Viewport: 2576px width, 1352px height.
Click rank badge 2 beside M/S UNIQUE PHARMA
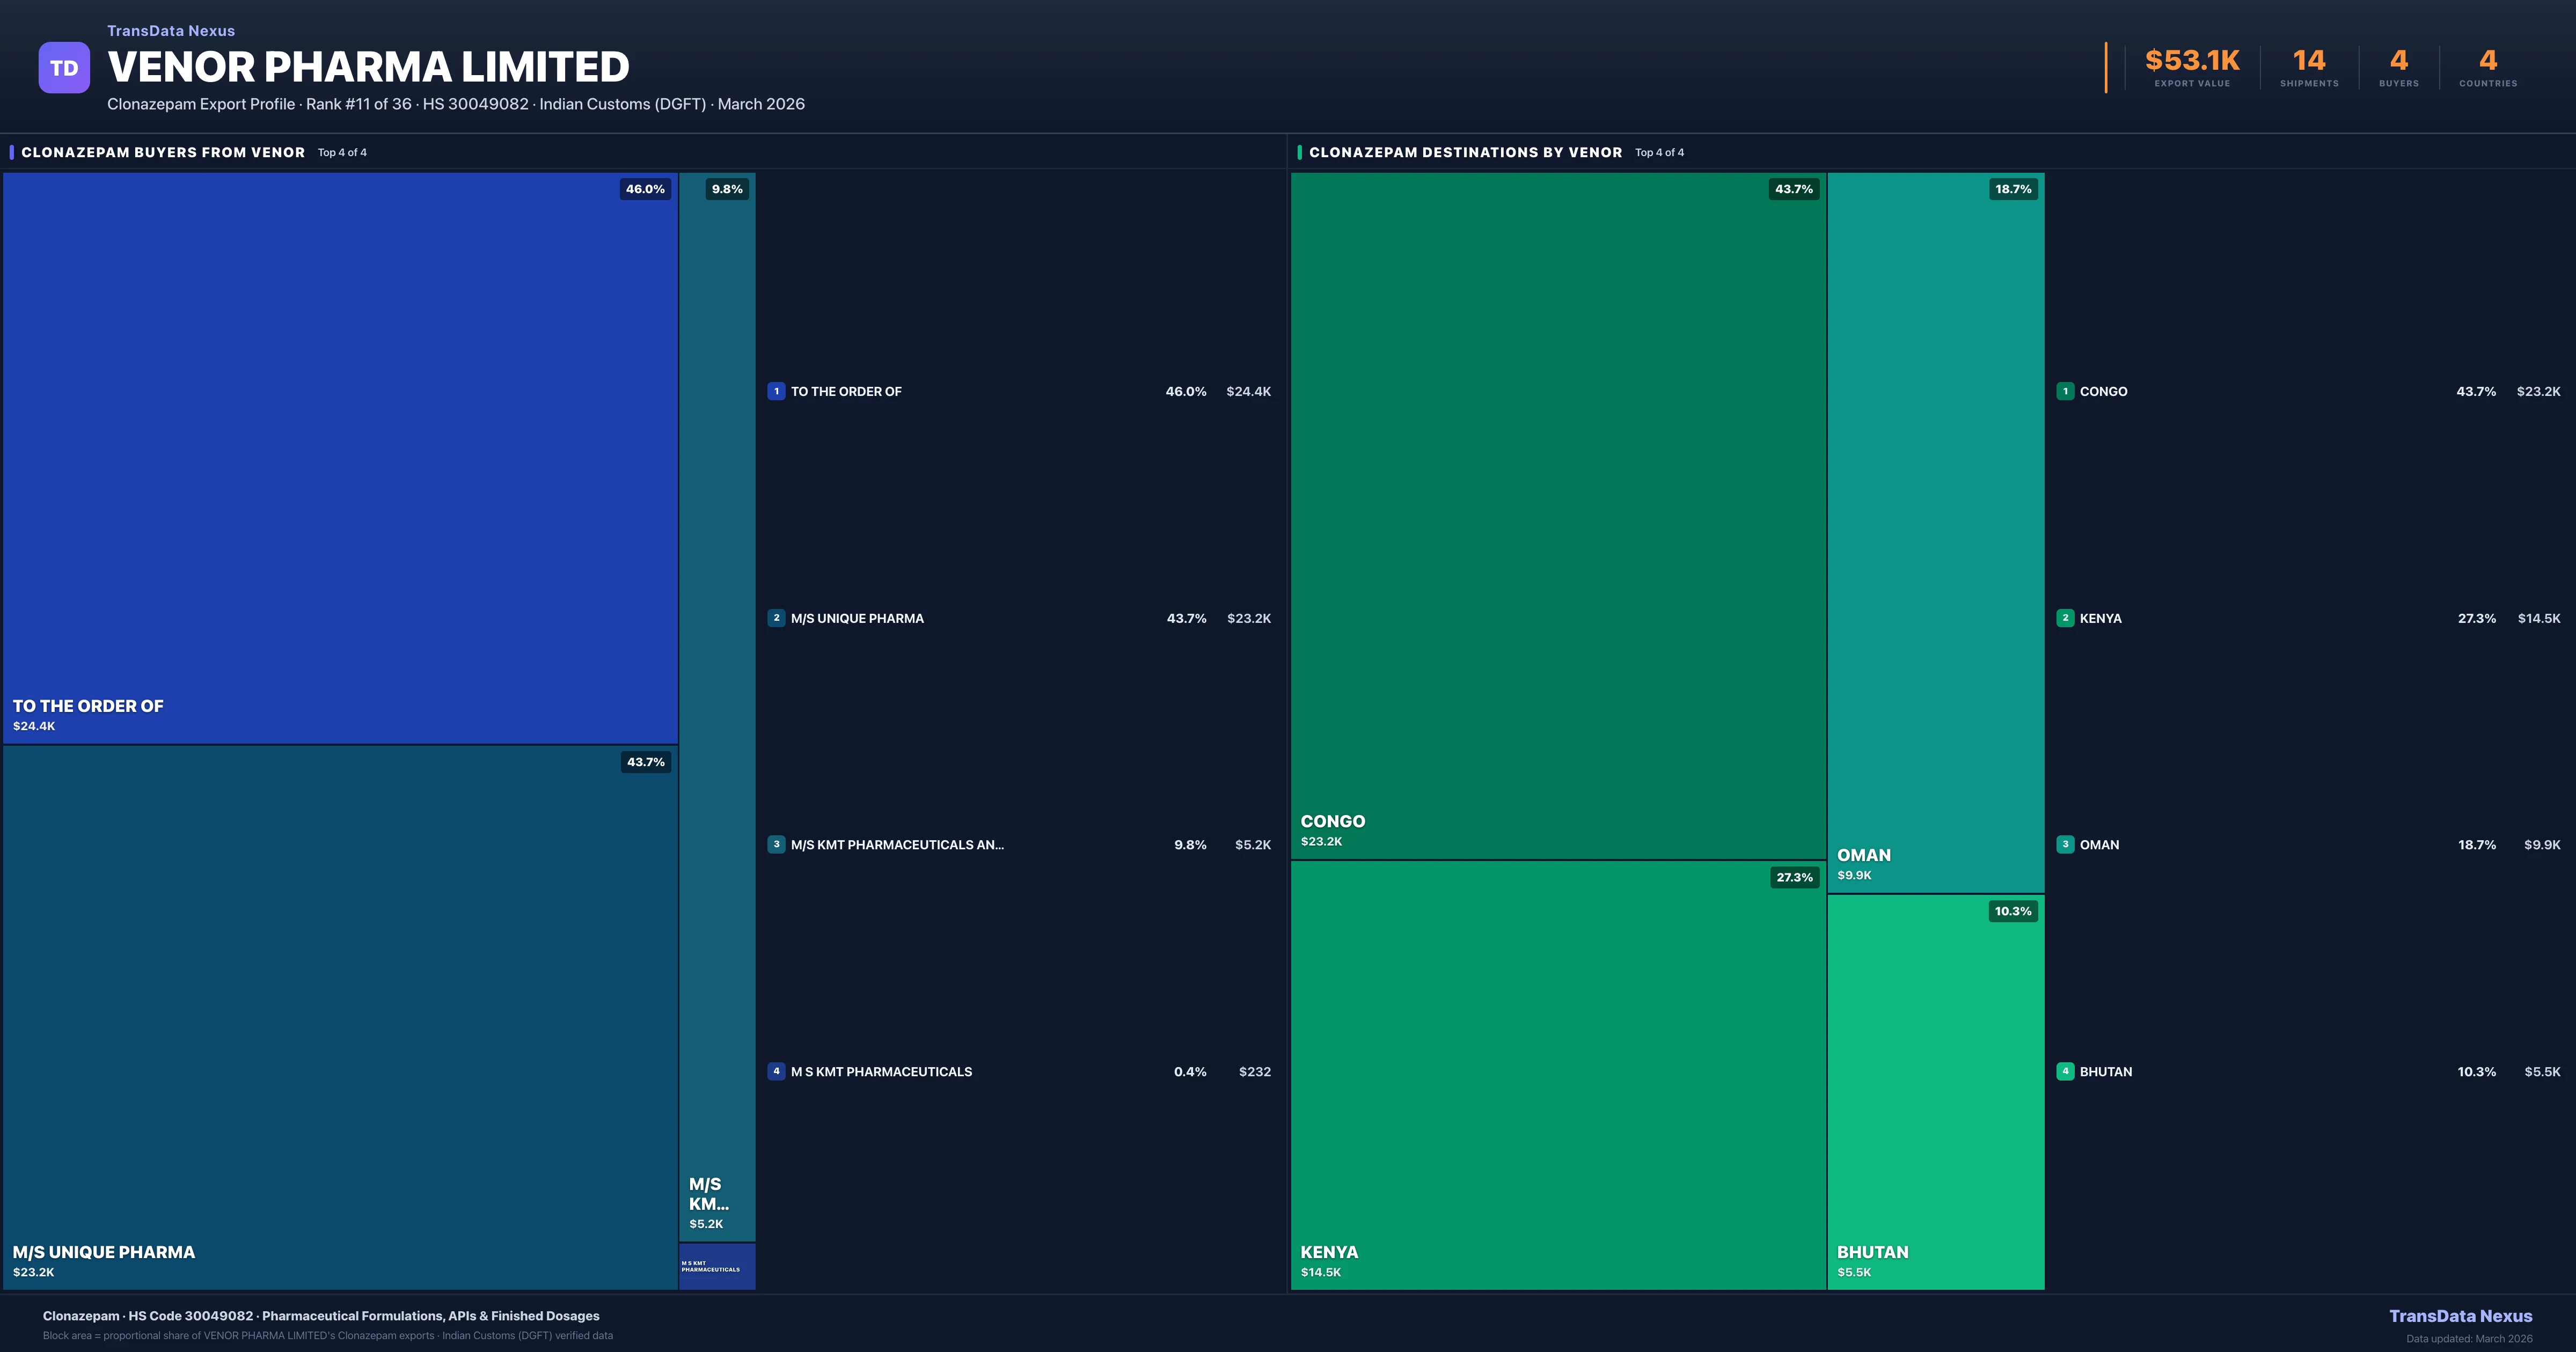pyautogui.click(x=776, y=618)
